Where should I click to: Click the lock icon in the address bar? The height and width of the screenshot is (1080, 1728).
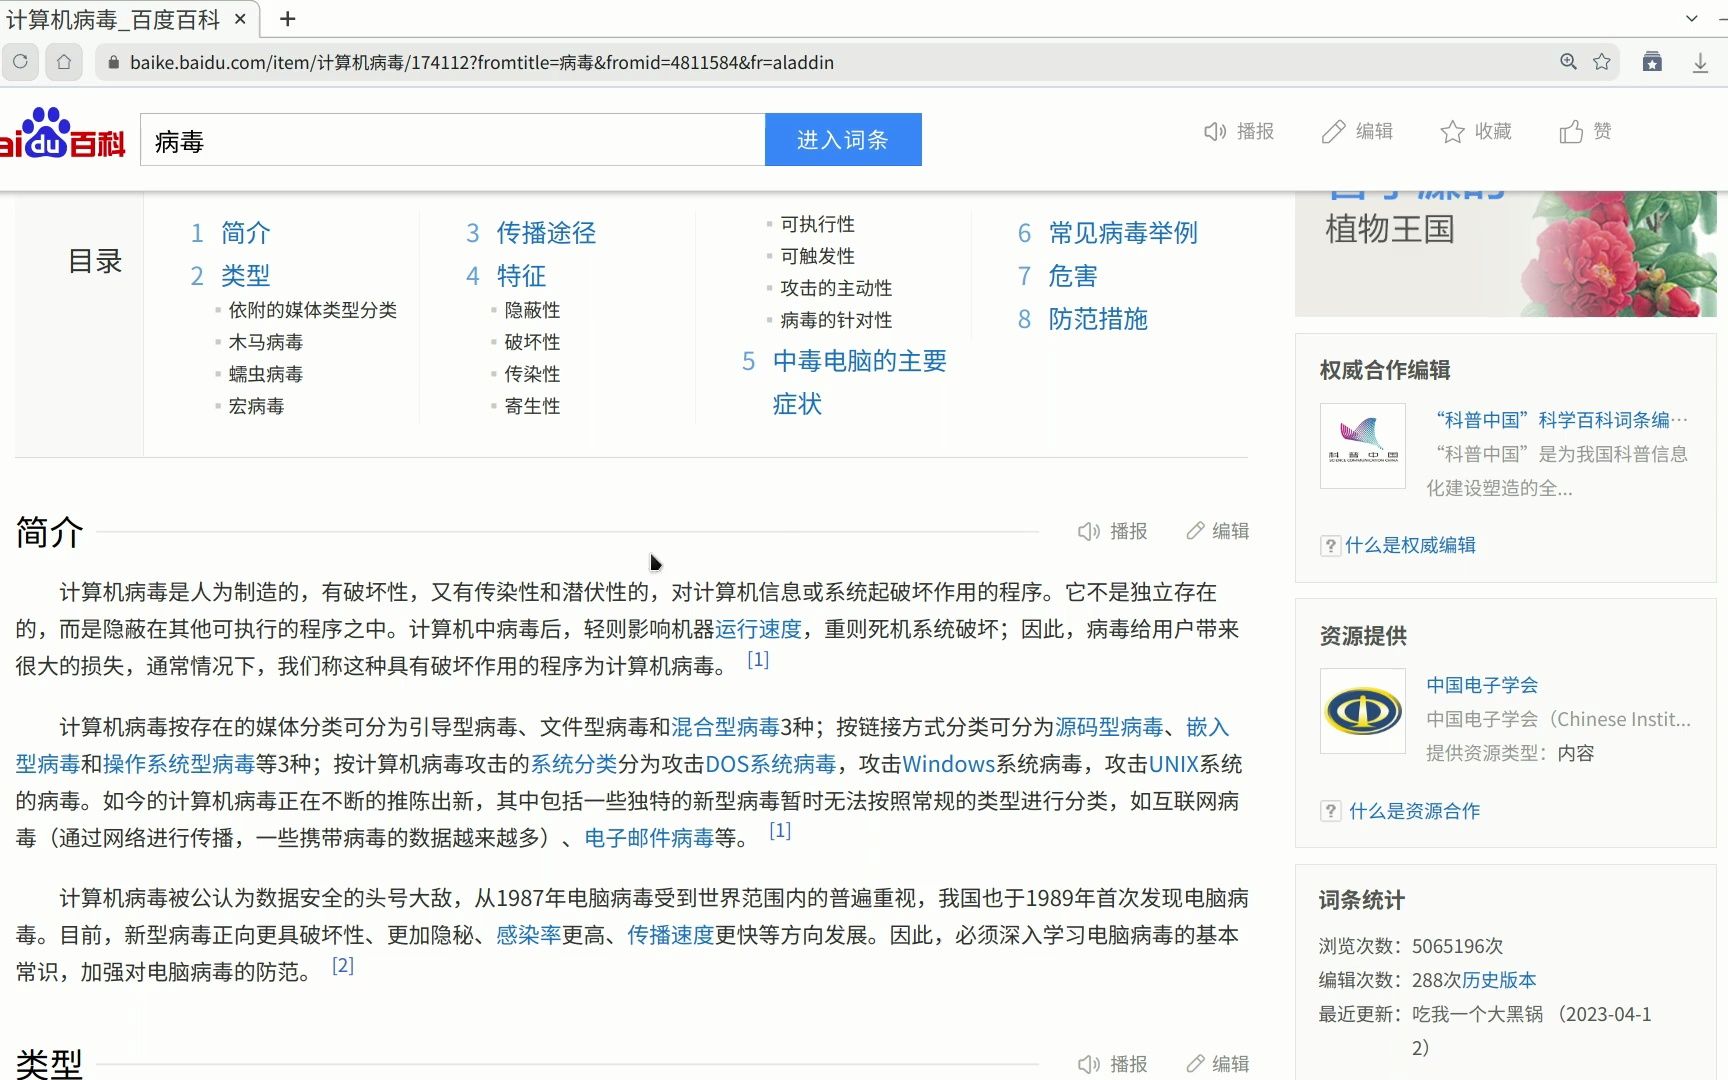(113, 62)
